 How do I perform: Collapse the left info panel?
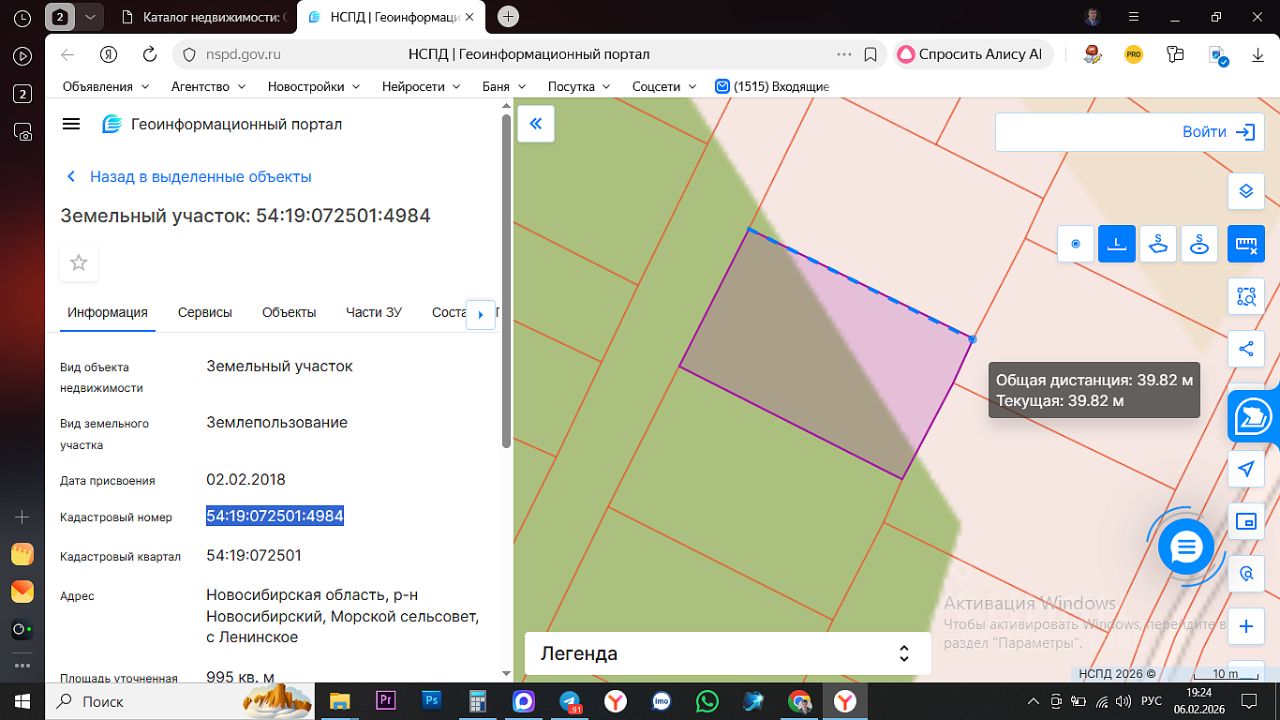pyautogui.click(x=536, y=124)
